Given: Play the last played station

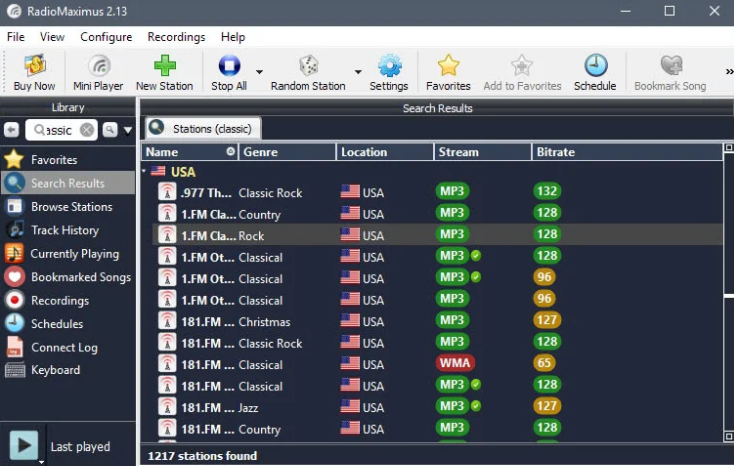Looking at the screenshot, I should pos(24,444).
